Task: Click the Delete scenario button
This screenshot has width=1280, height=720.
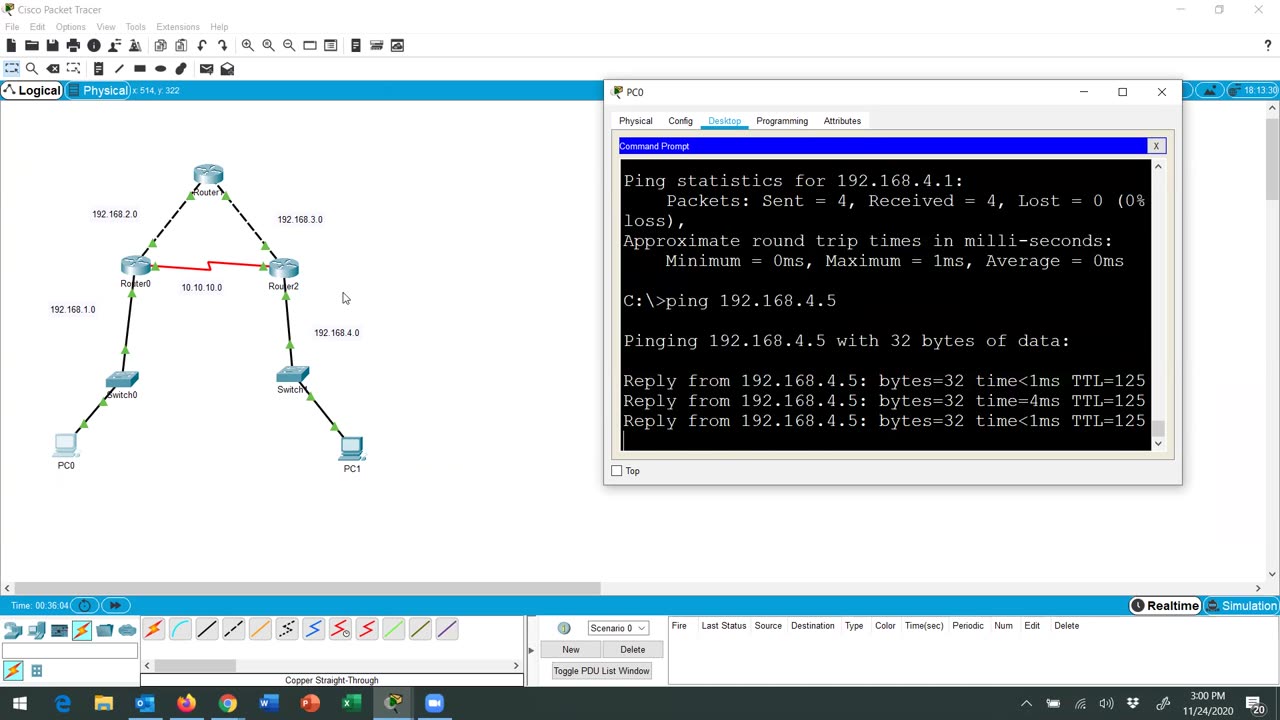Action: [632, 650]
